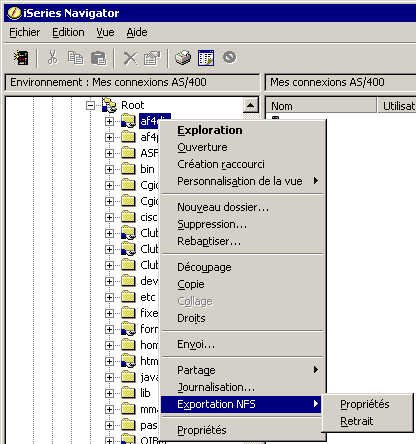Choose Rebaptiser... in the context menu

click(x=242, y=241)
